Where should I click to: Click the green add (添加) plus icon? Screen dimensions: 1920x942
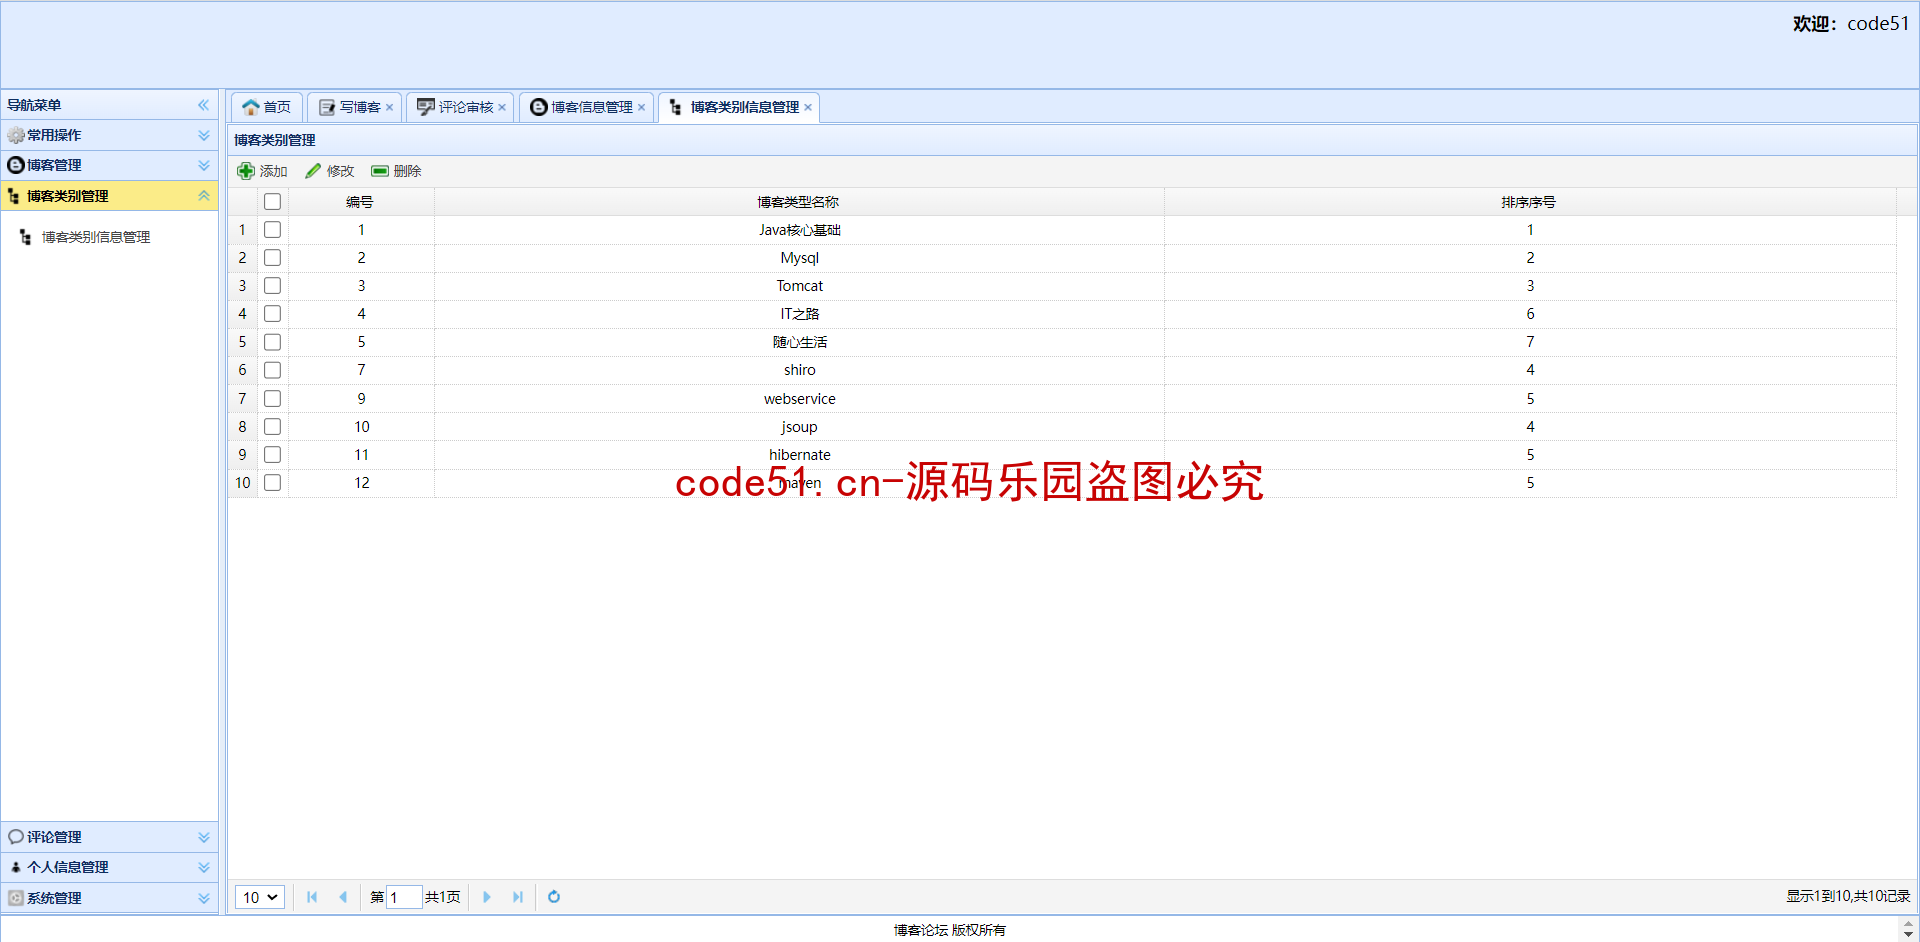(246, 171)
